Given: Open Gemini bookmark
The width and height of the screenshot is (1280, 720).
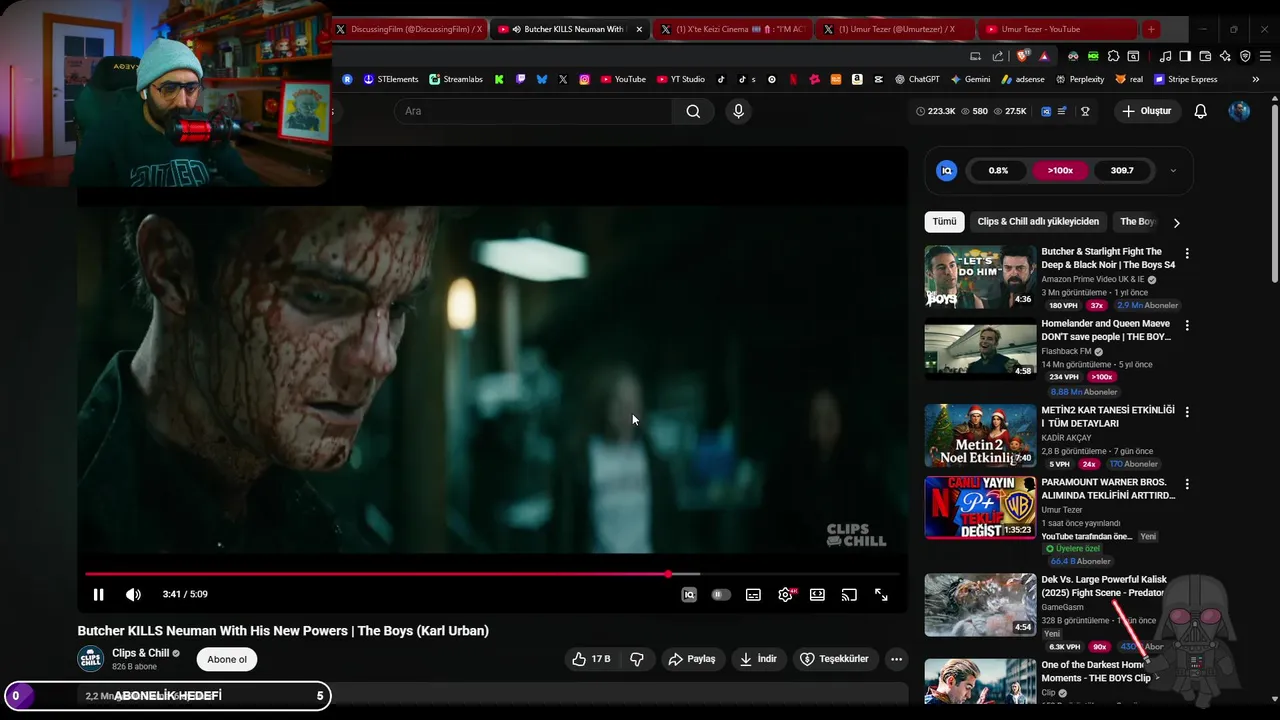Looking at the screenshot, I should click(971, 79).
